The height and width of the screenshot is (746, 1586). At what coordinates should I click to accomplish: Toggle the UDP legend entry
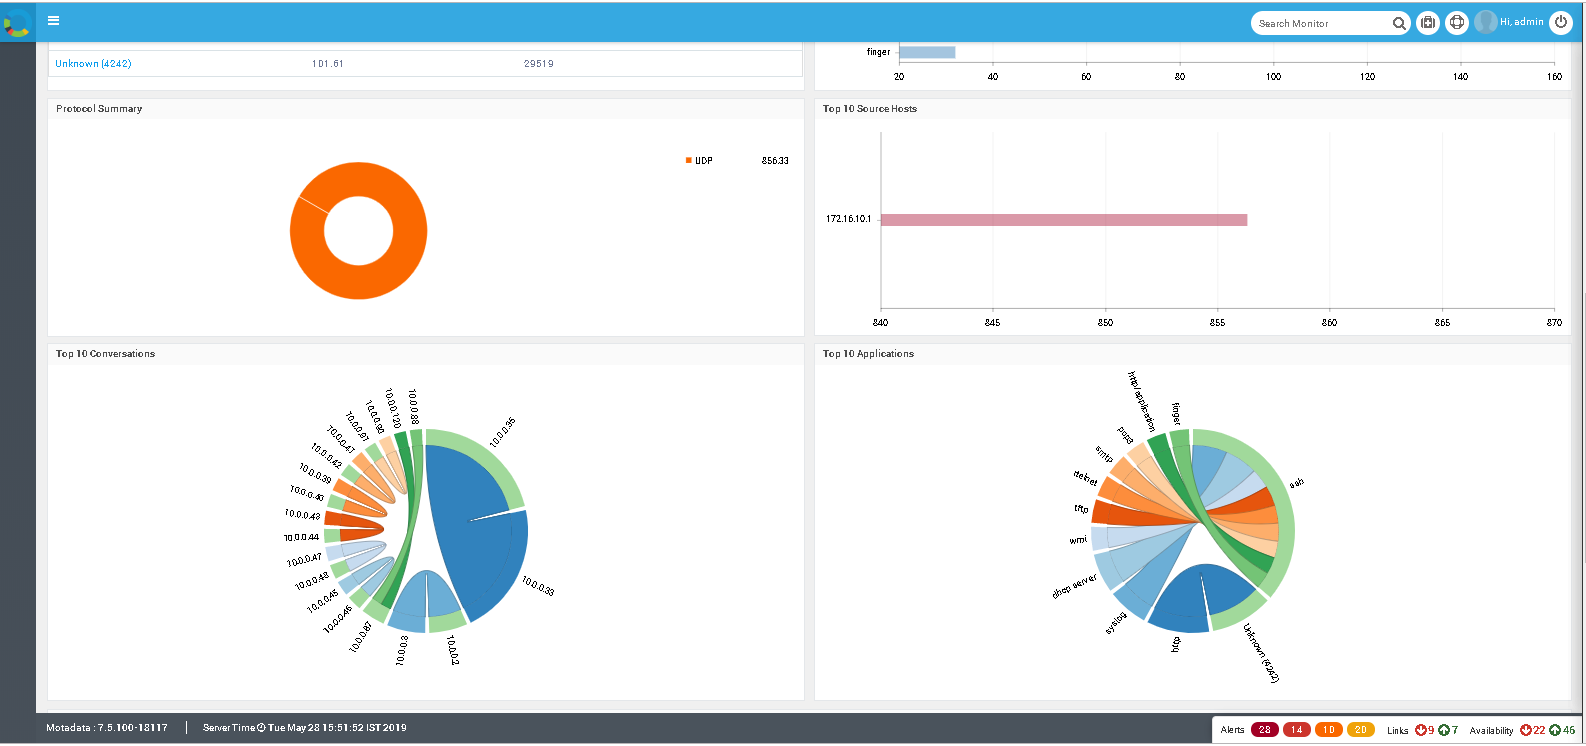click(x=699, y=160)
